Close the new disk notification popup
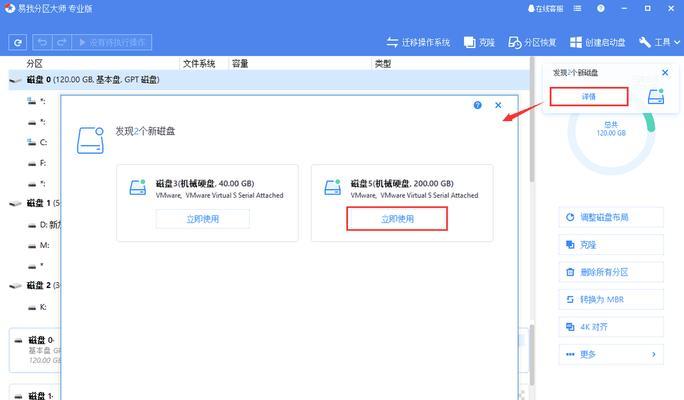684x400 pixels. 665,72
